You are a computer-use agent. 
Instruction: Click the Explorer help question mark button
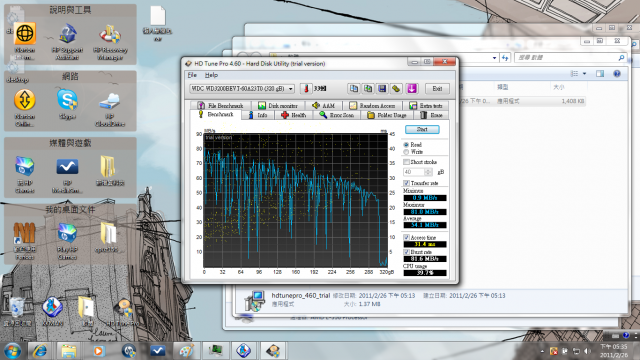coord(617,73)
